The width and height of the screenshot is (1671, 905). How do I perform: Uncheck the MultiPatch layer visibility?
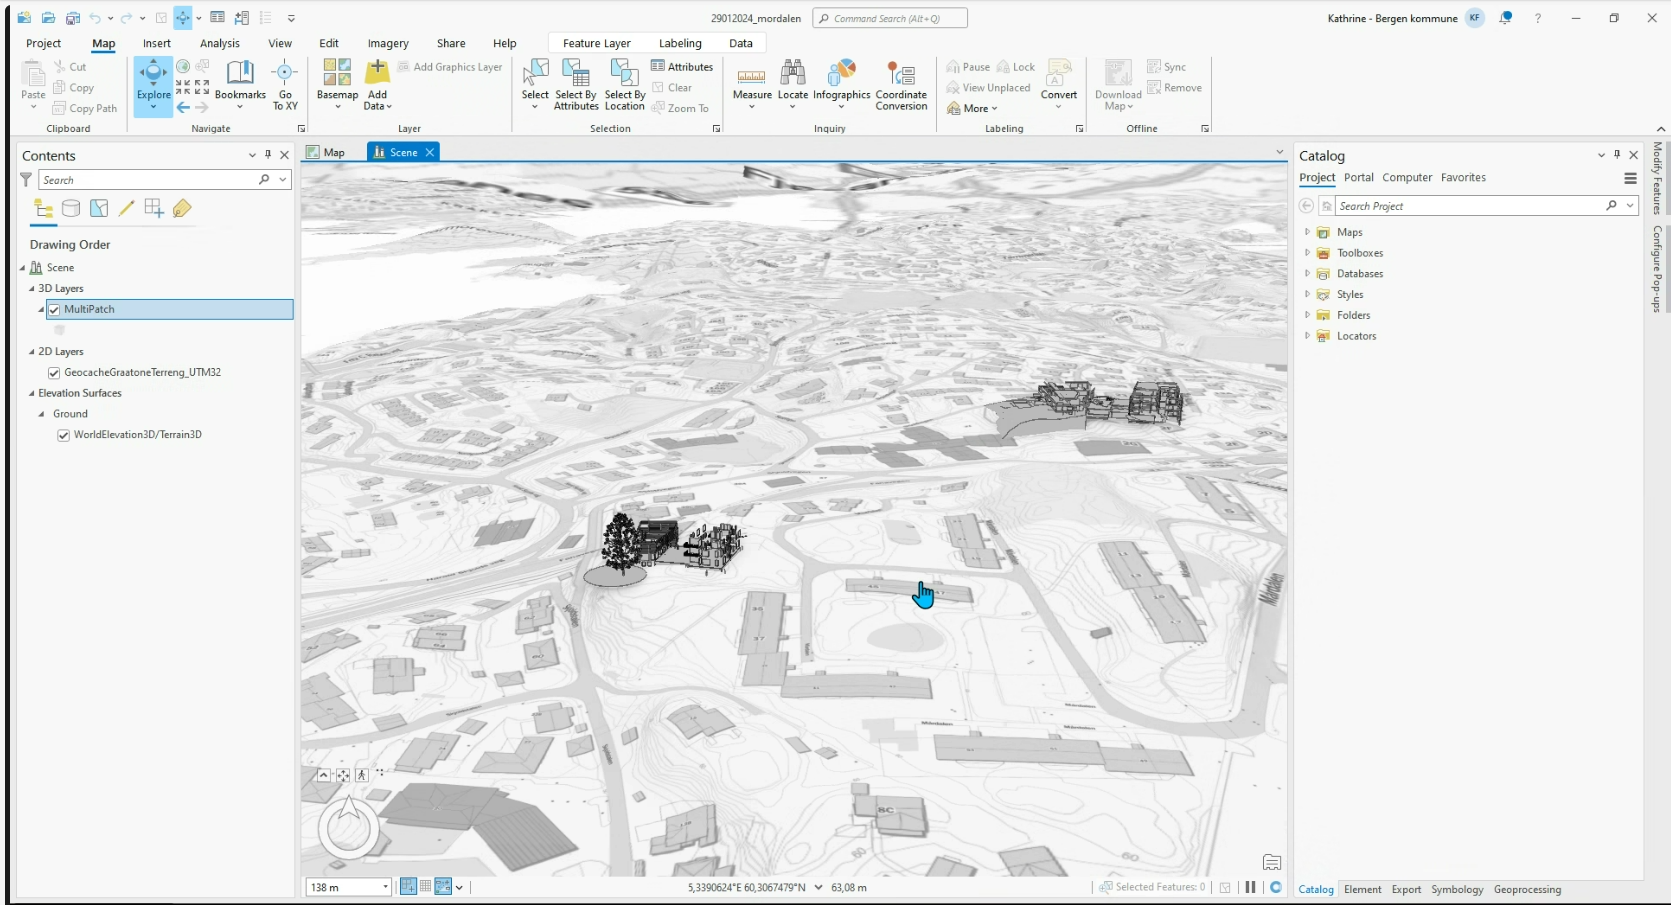[55, 310]
